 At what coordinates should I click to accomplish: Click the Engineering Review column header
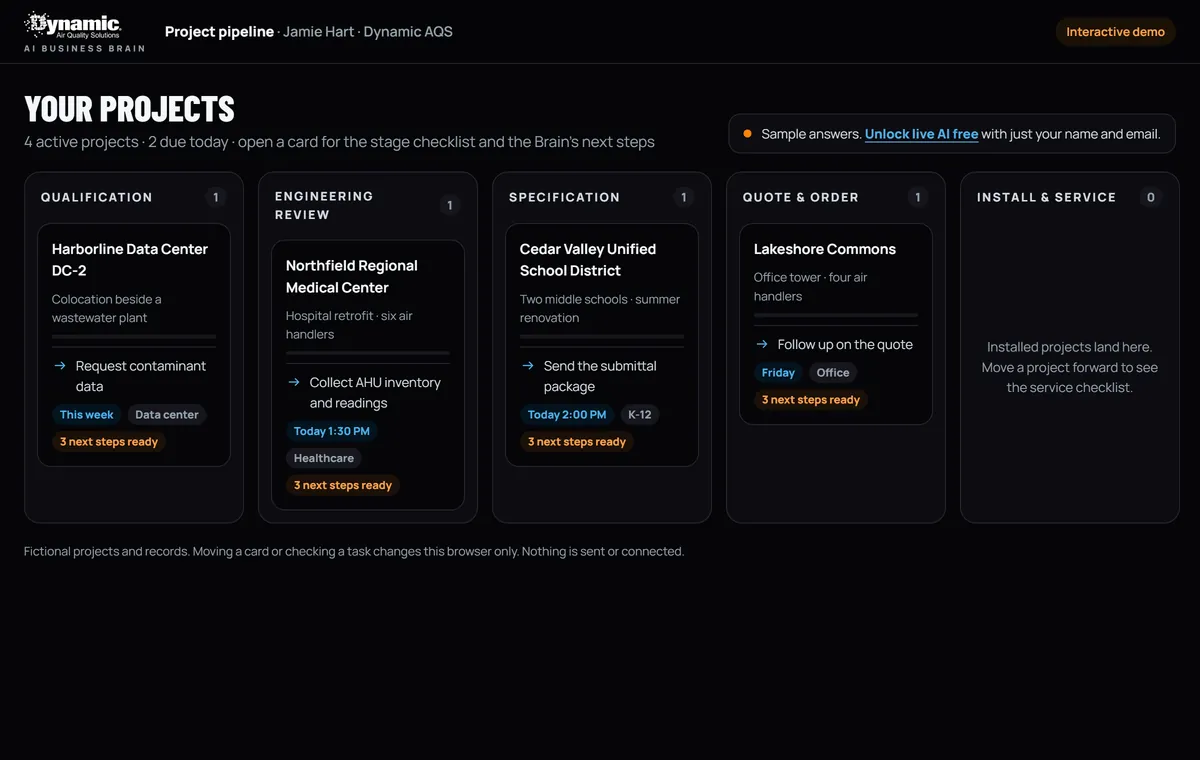[x=324, y=206]
